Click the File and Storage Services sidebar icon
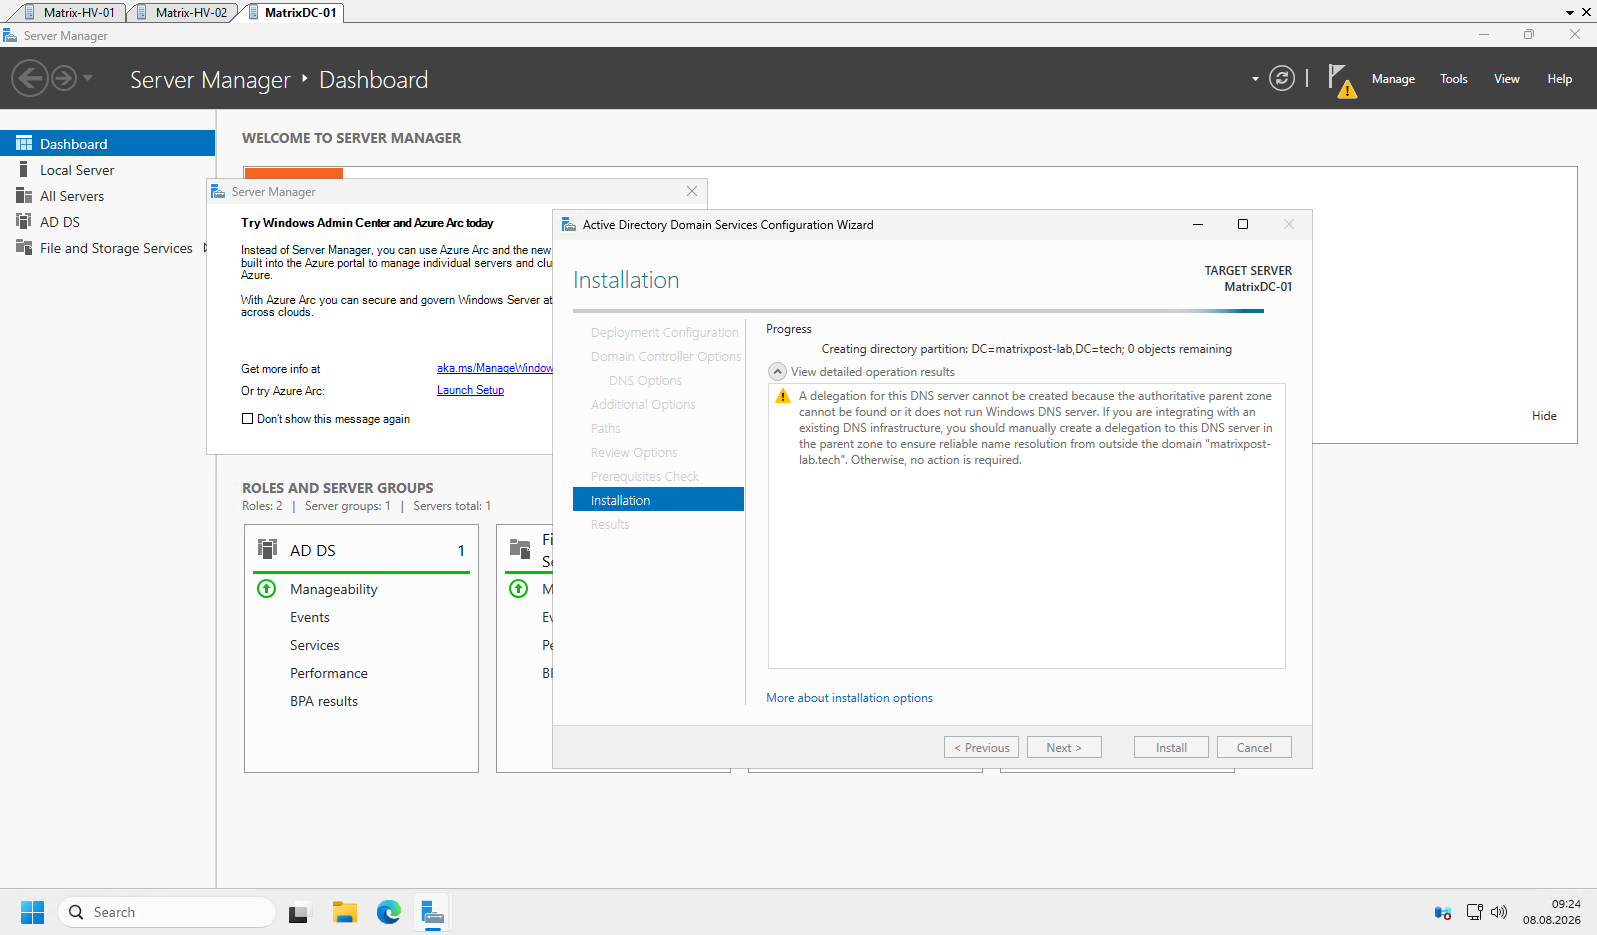The height and width of the screenshot is (935, 1597). pos(24,248)
